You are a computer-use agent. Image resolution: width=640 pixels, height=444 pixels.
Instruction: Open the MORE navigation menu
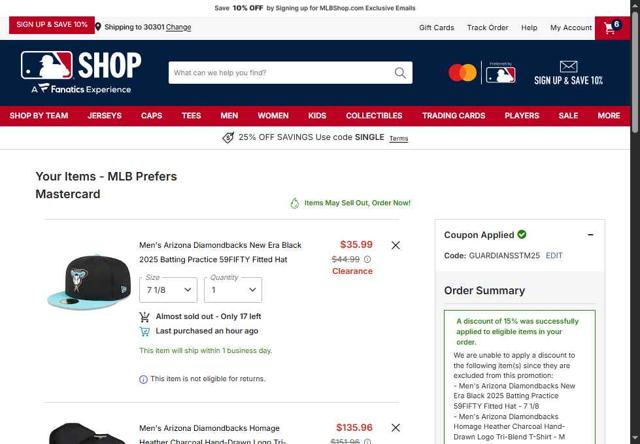(x=609, y=116)
